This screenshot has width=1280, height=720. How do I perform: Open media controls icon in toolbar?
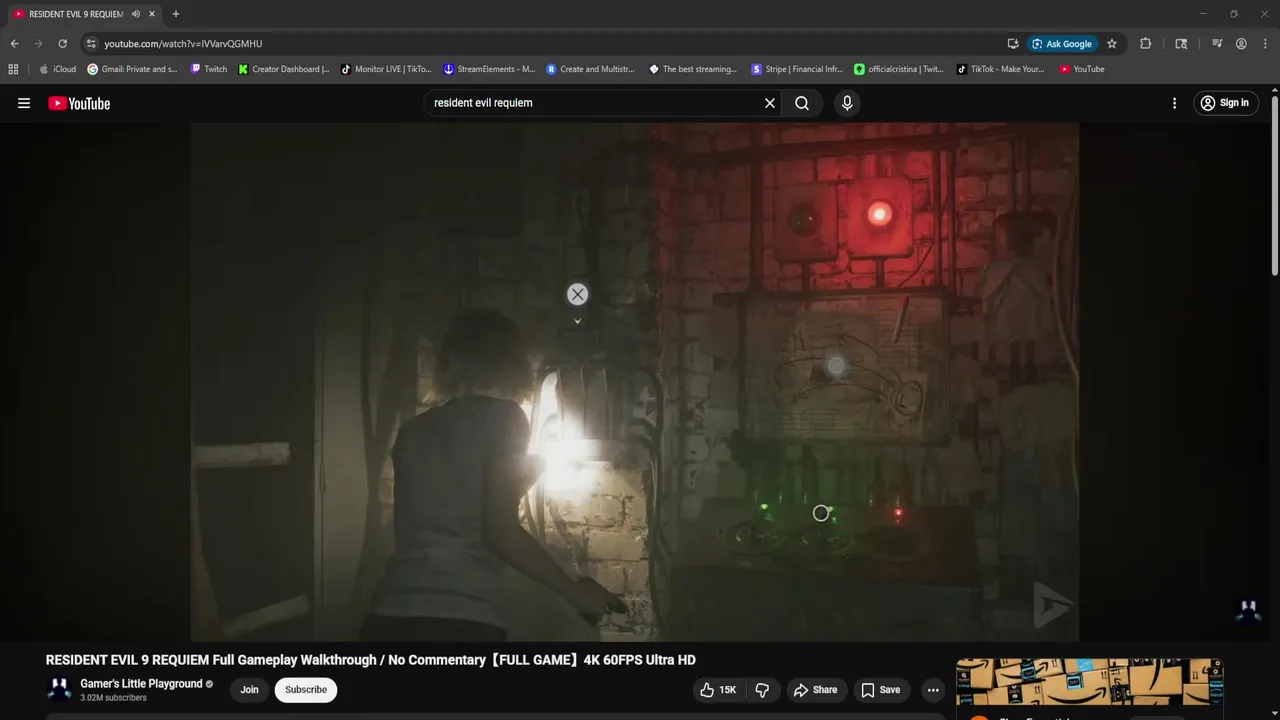pyautogui.click(x=1217, y=44)
